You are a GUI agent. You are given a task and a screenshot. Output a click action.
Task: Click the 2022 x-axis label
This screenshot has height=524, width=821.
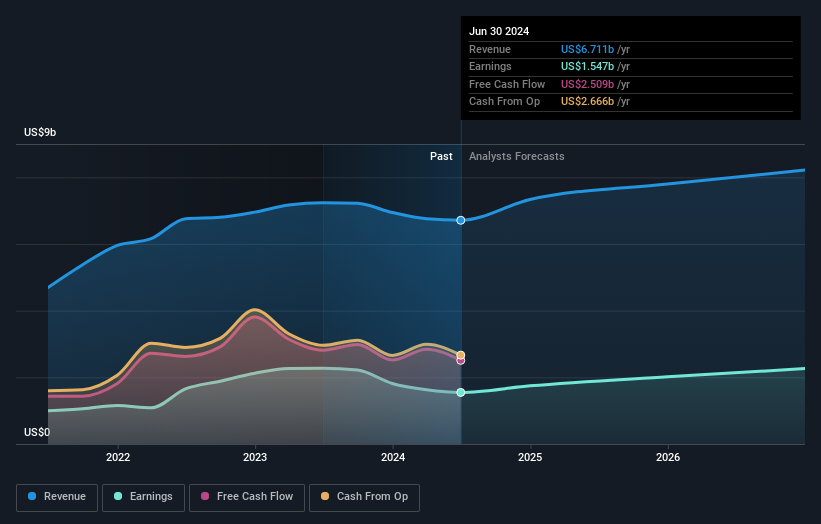[x=118, y=458]
